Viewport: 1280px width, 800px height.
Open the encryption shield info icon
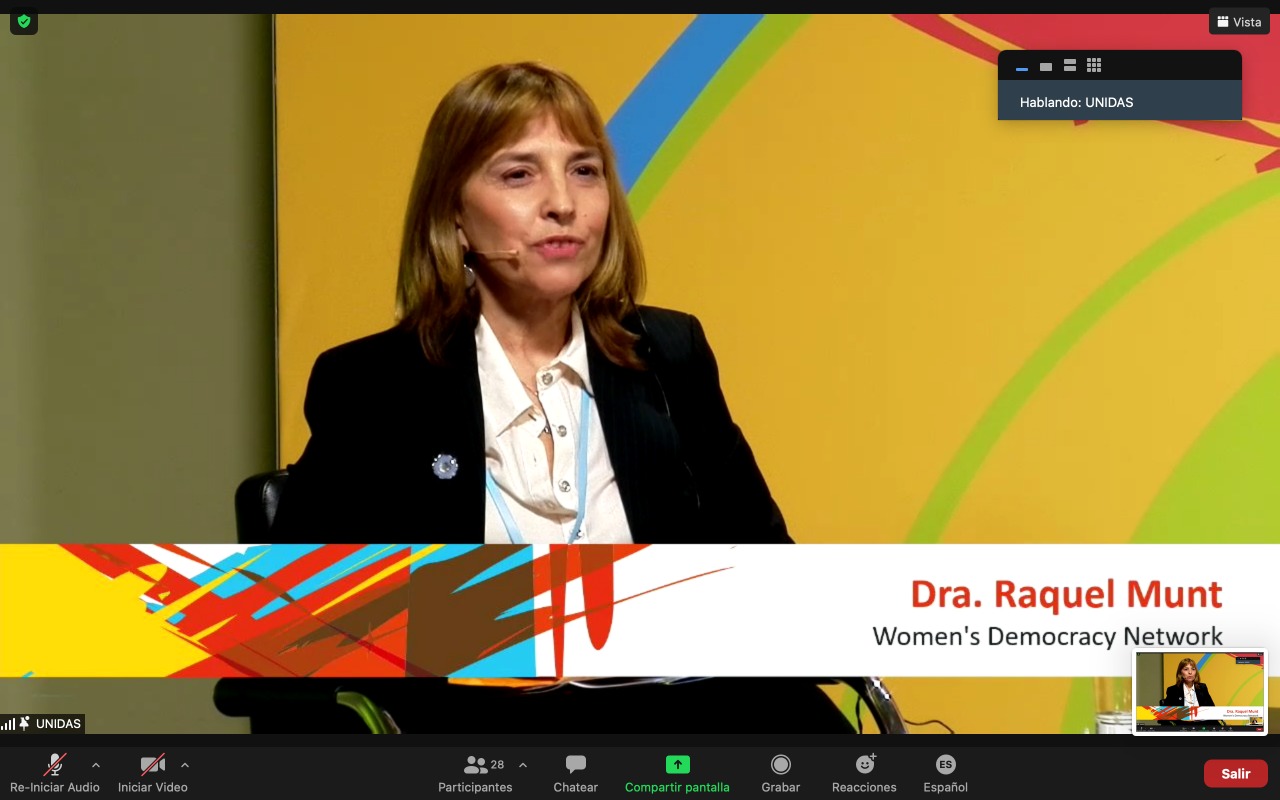pos(24,21)
